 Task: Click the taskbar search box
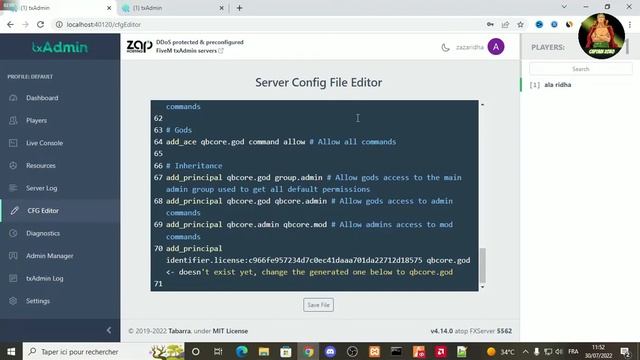[103, 351]
